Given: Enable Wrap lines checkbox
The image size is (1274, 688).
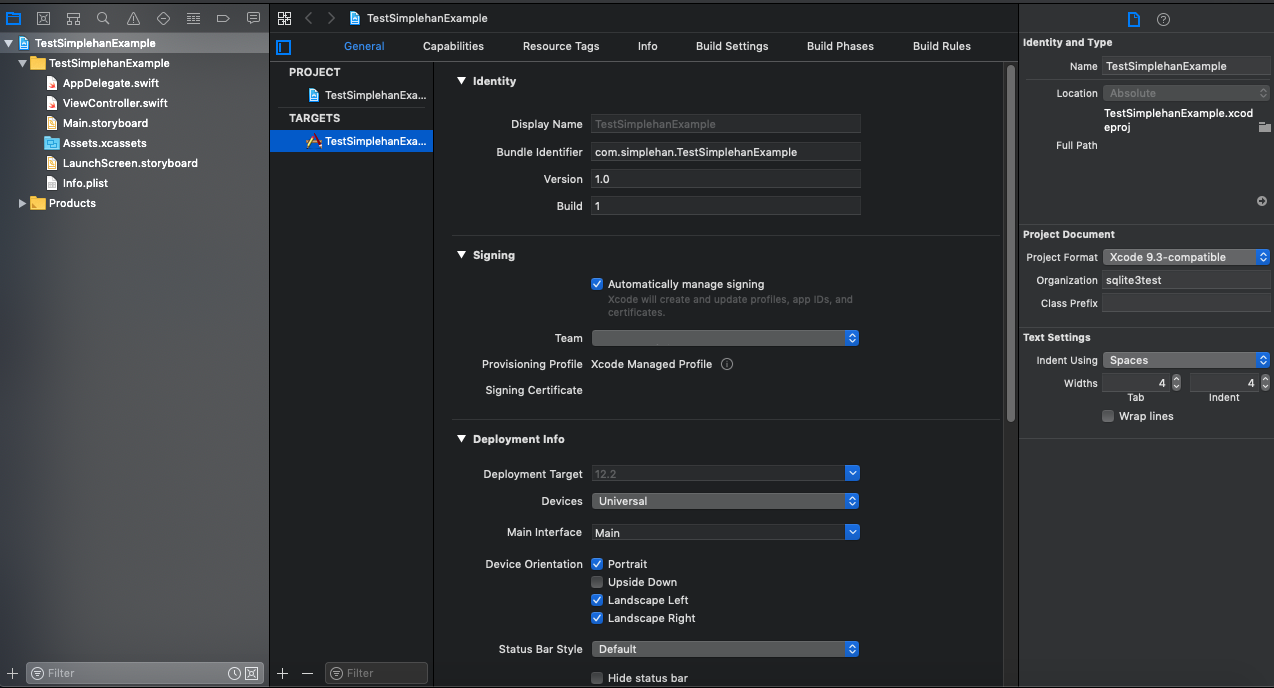Looking at the screenshot, I should (x=1108, y=416).
